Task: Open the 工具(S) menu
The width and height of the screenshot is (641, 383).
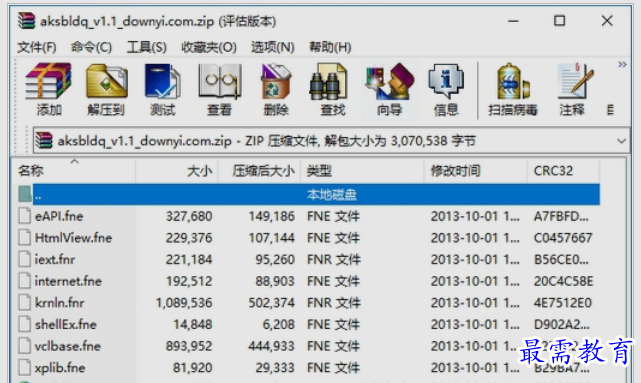Action: pos(146,47)
